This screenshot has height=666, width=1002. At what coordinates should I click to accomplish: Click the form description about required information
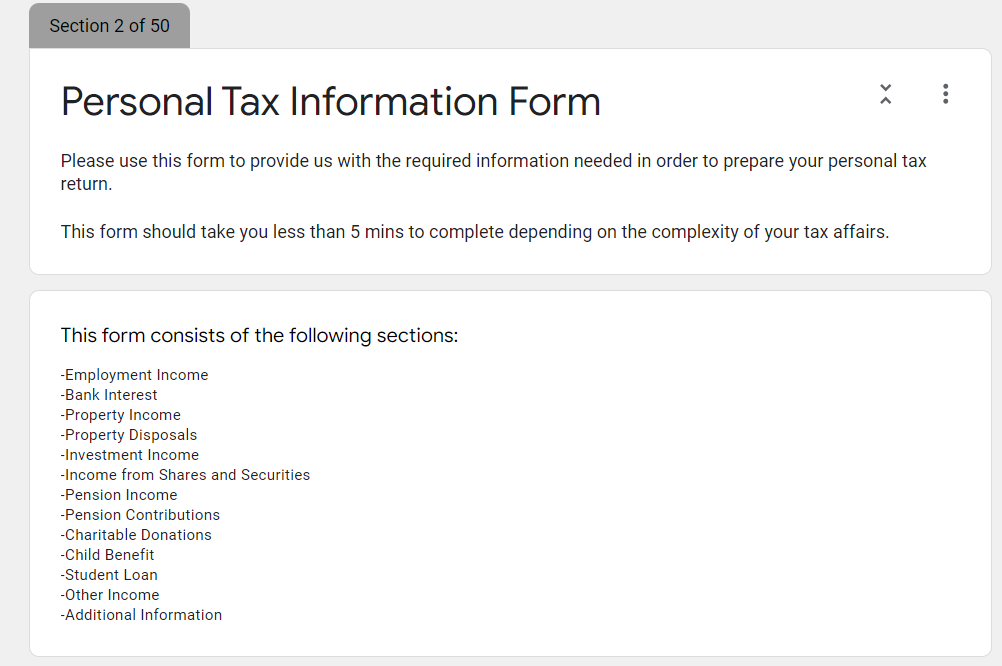coord(493,172)
